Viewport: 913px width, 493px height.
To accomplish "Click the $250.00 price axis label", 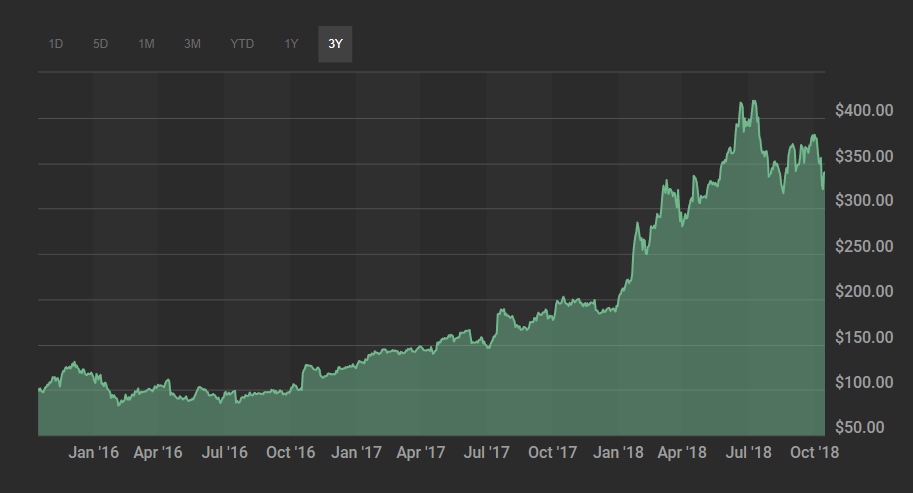I will pos(864,246).
